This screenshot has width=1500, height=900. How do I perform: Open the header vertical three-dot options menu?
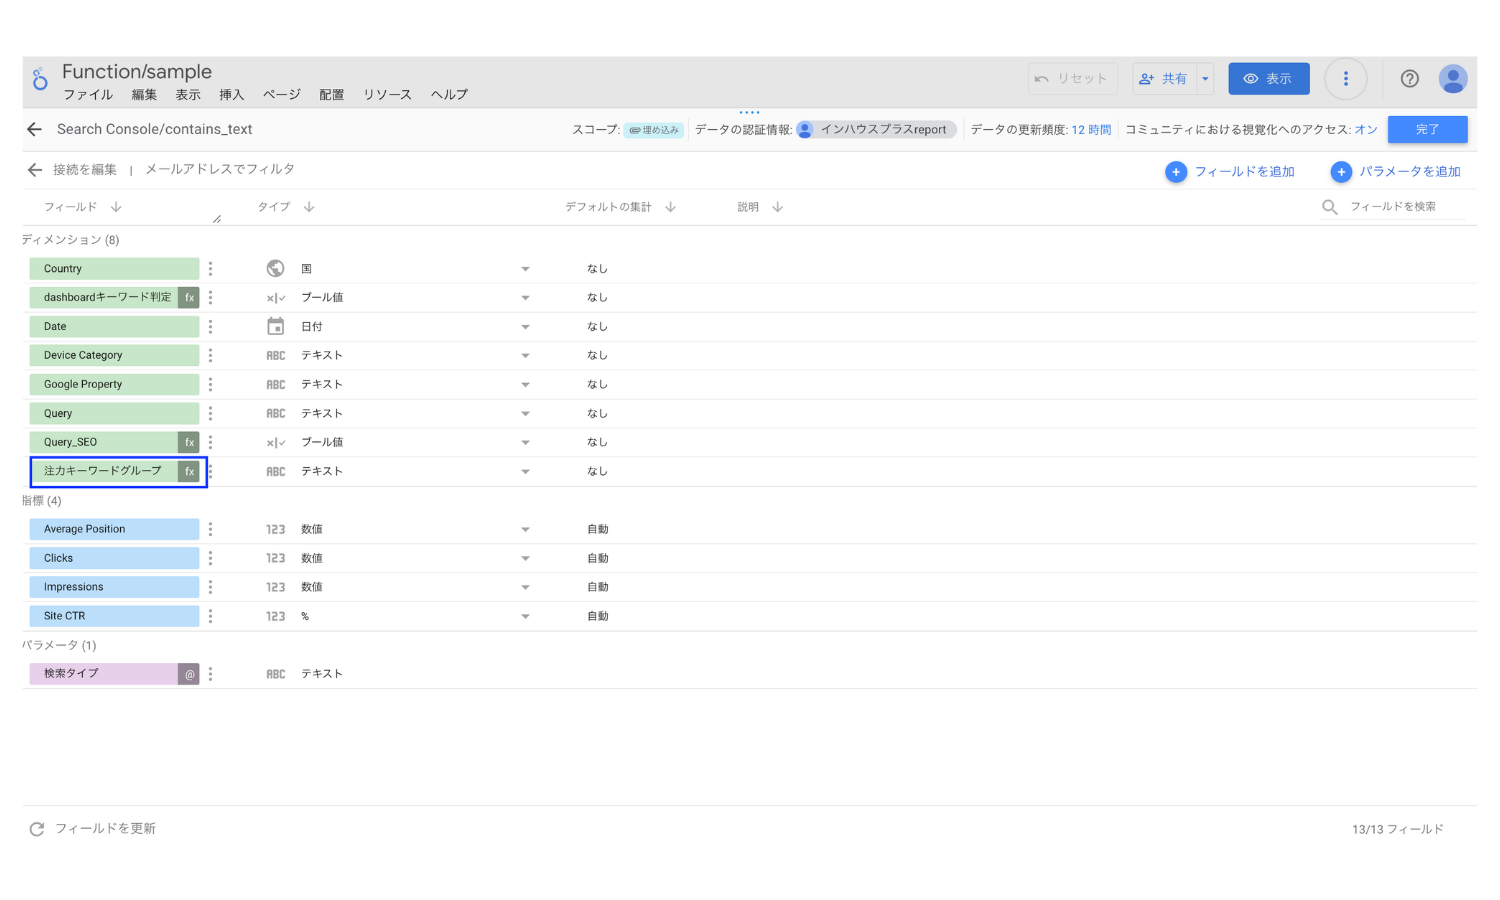click(1346, 79)
